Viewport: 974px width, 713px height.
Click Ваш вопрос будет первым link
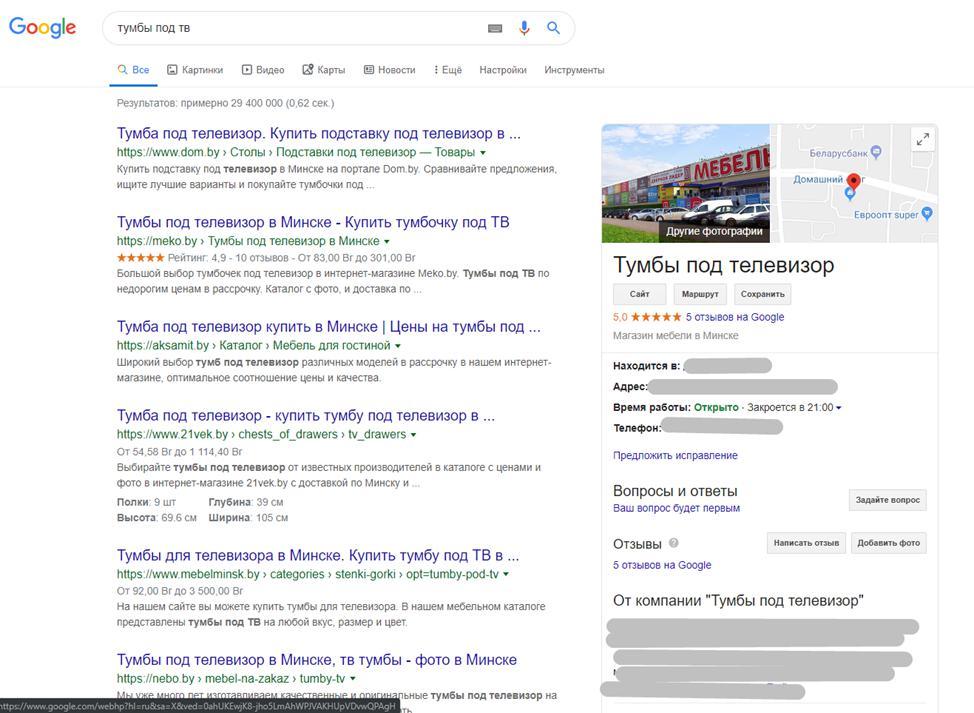[676, 508]
